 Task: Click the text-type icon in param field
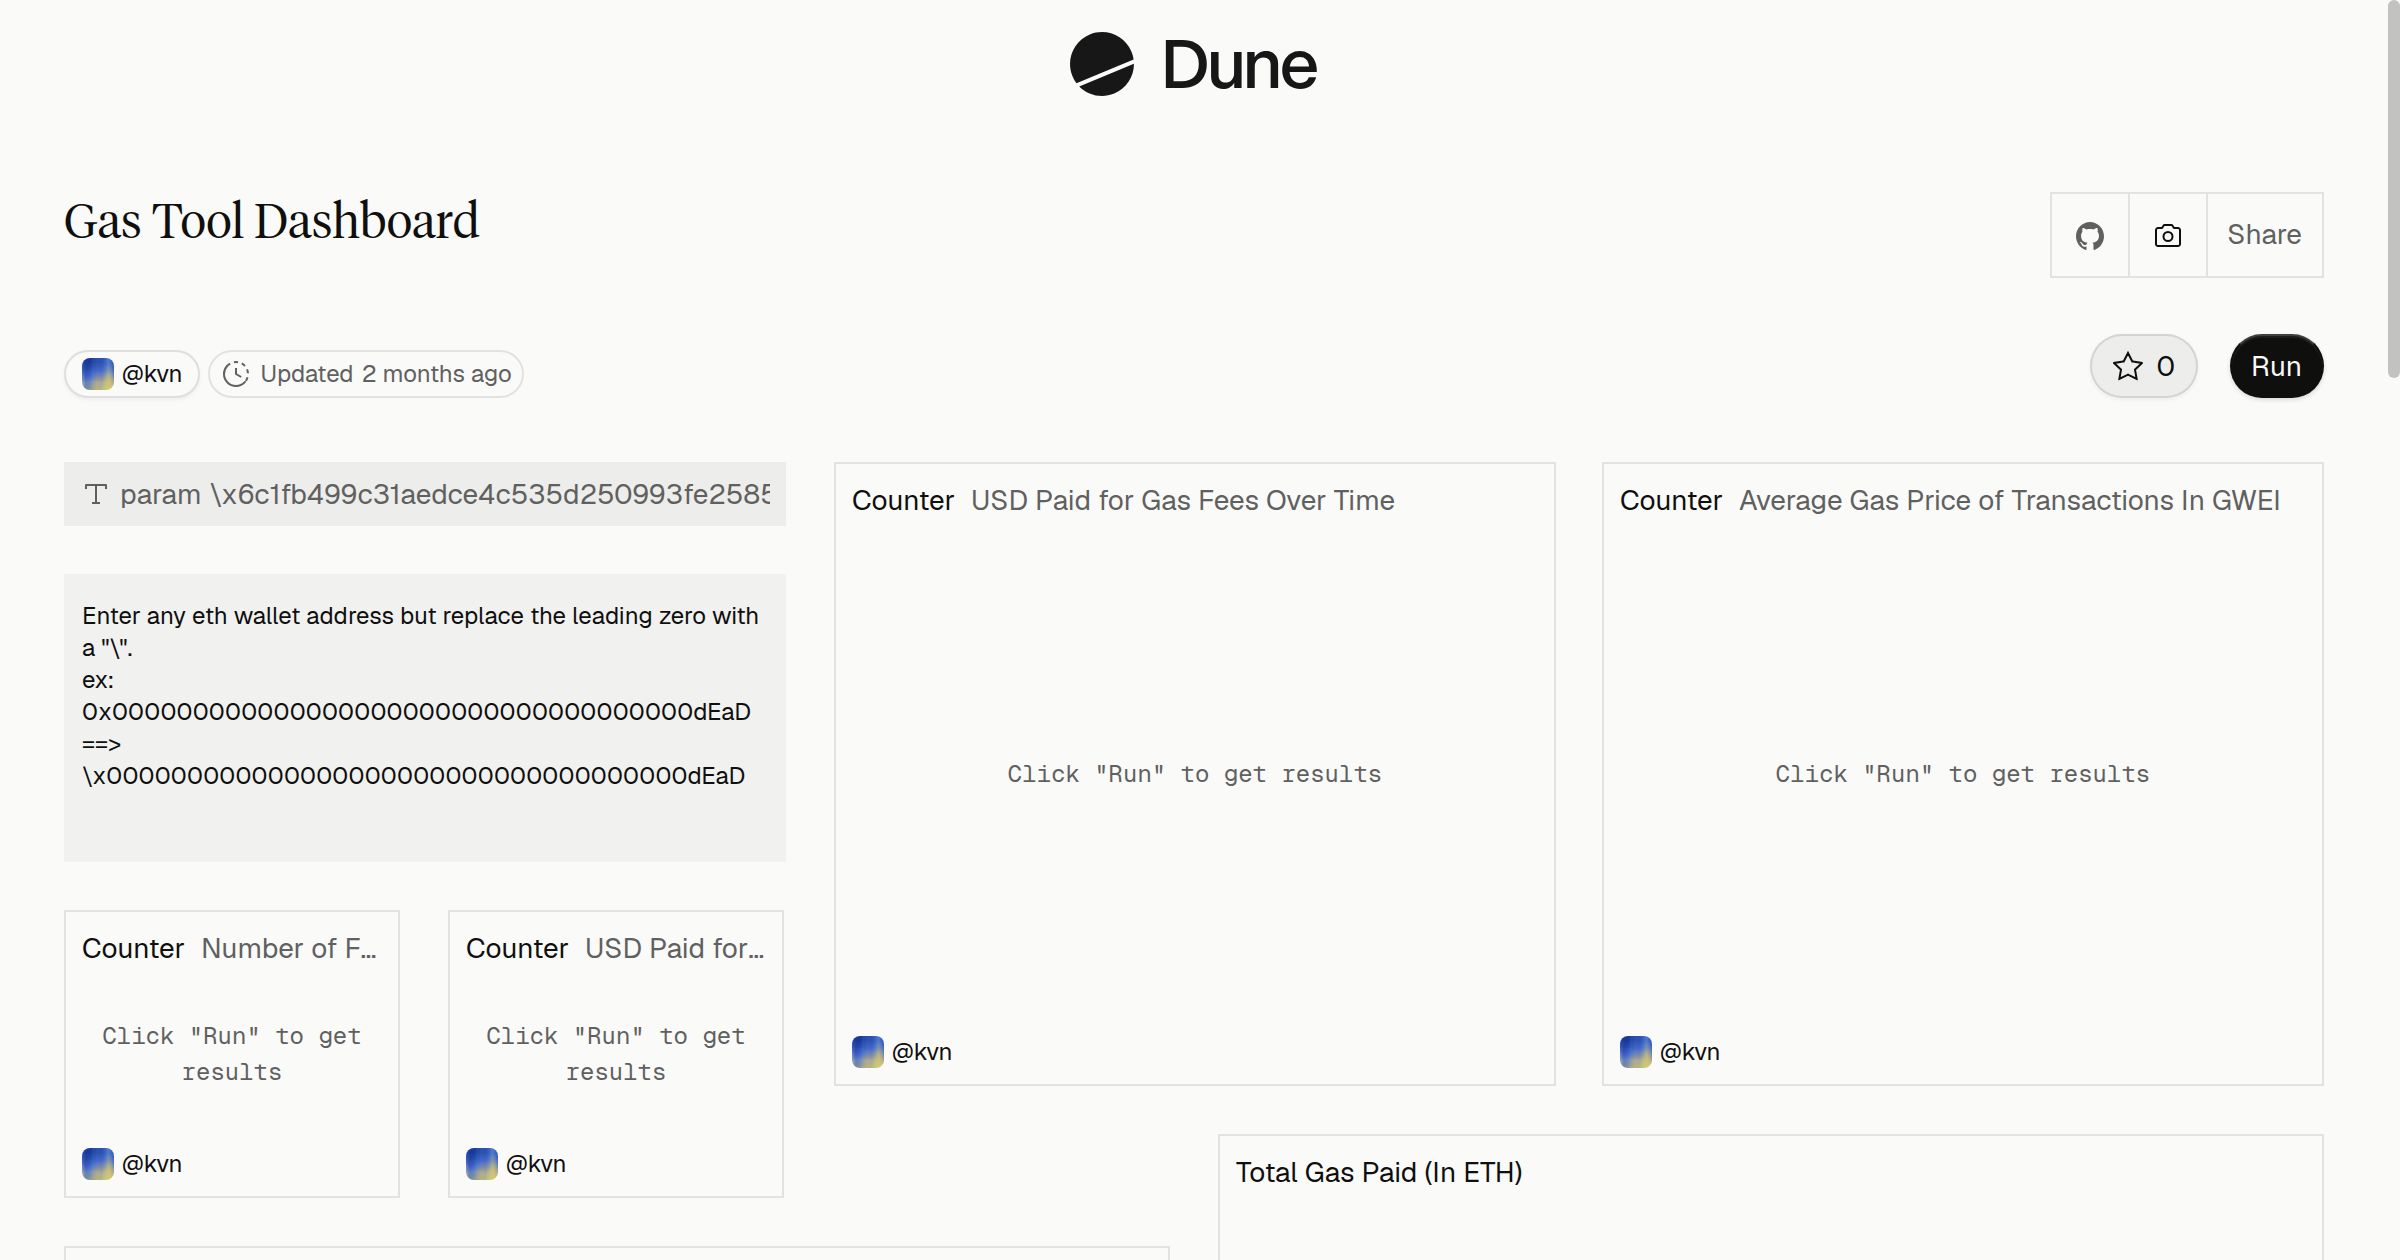click(x=96, y=494)
